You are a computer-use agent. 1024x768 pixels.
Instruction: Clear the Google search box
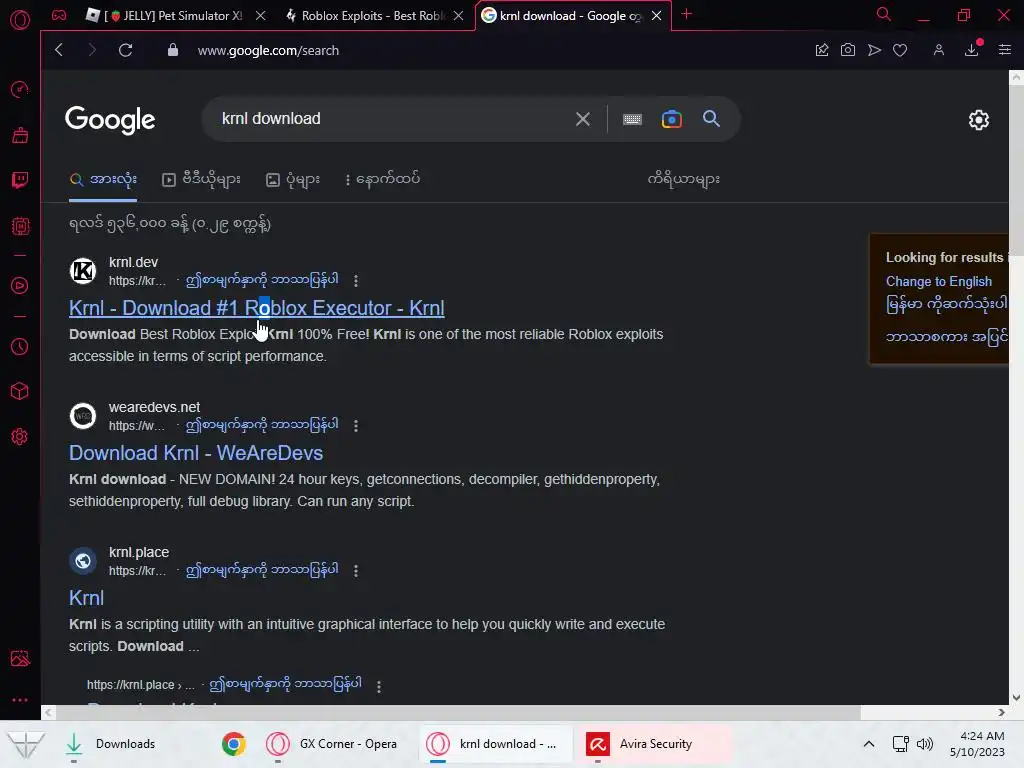point(583,119)
